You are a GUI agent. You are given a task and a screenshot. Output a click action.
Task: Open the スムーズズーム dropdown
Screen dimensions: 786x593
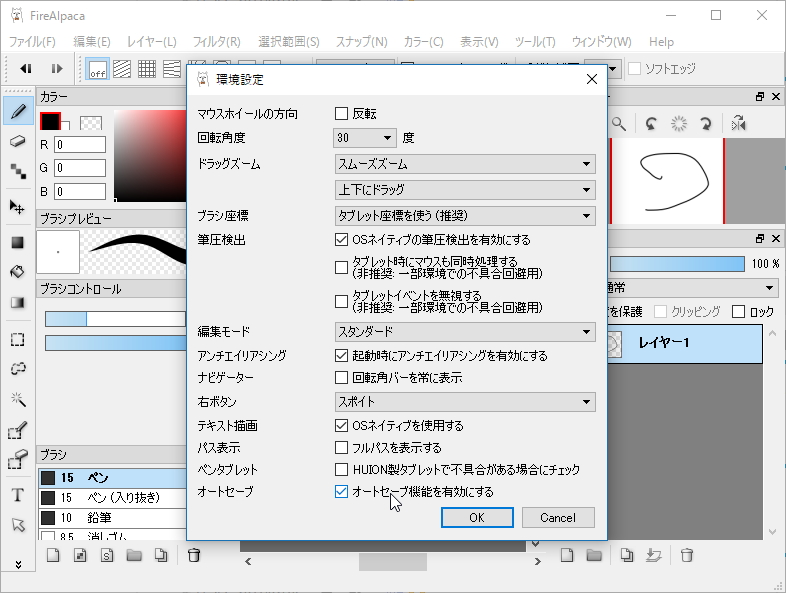(x=465, y=164)
